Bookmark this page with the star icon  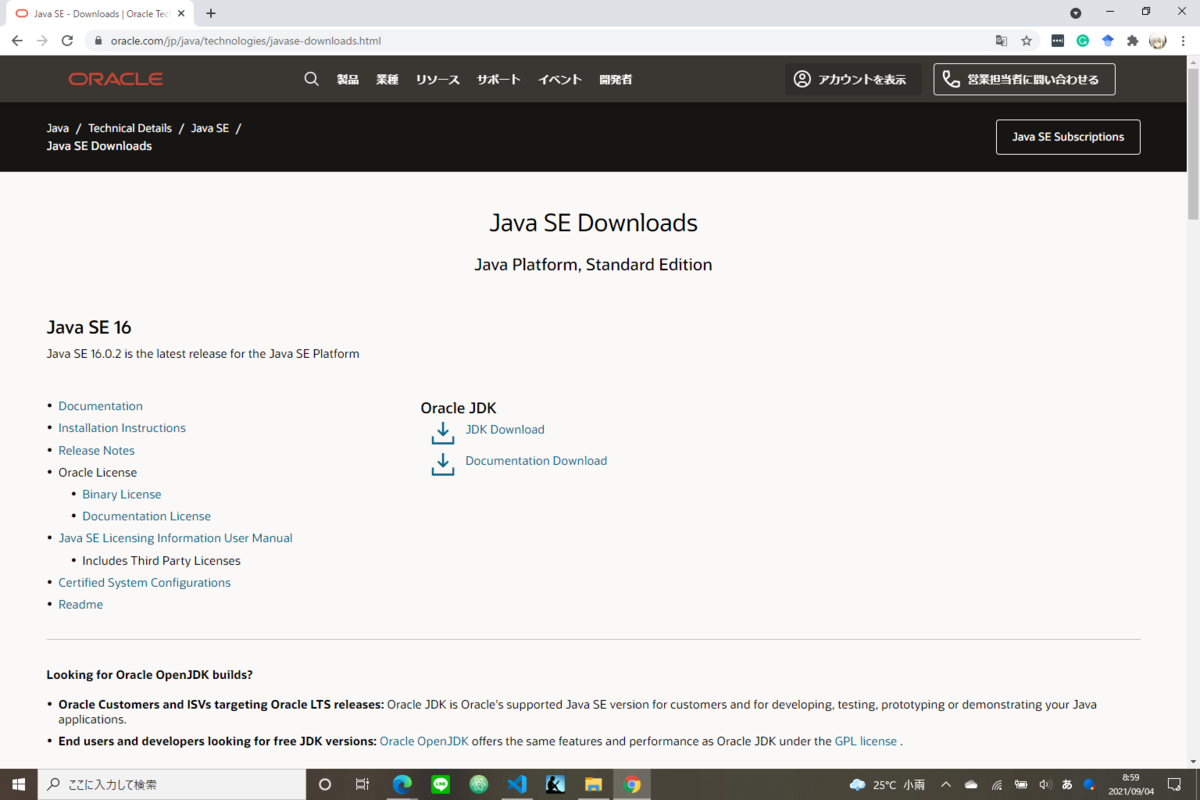(x=1027, y=41)
